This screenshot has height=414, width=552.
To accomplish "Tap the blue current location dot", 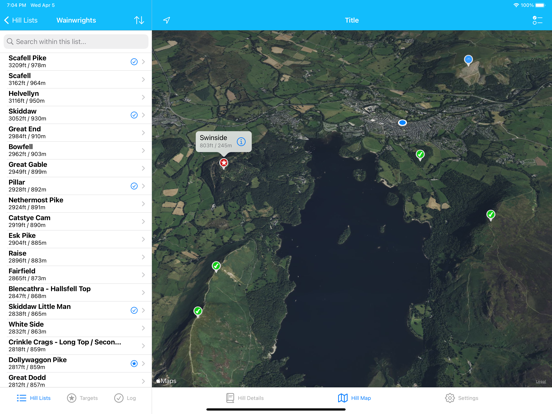I will point(402,123).
